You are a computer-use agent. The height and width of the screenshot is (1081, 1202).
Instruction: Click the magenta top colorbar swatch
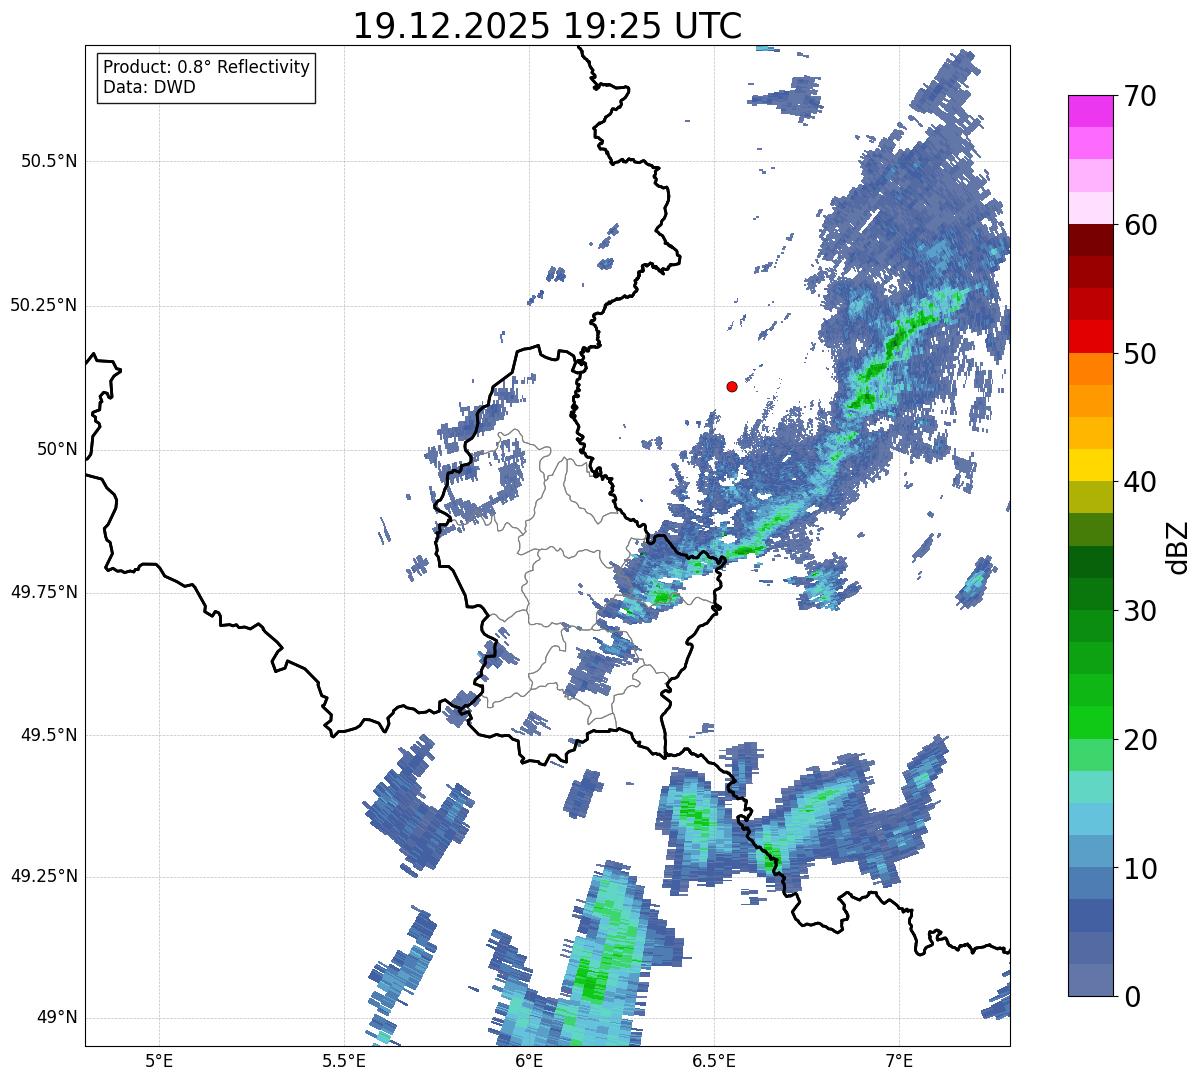pyautogui.click(x=1091, y=111)
